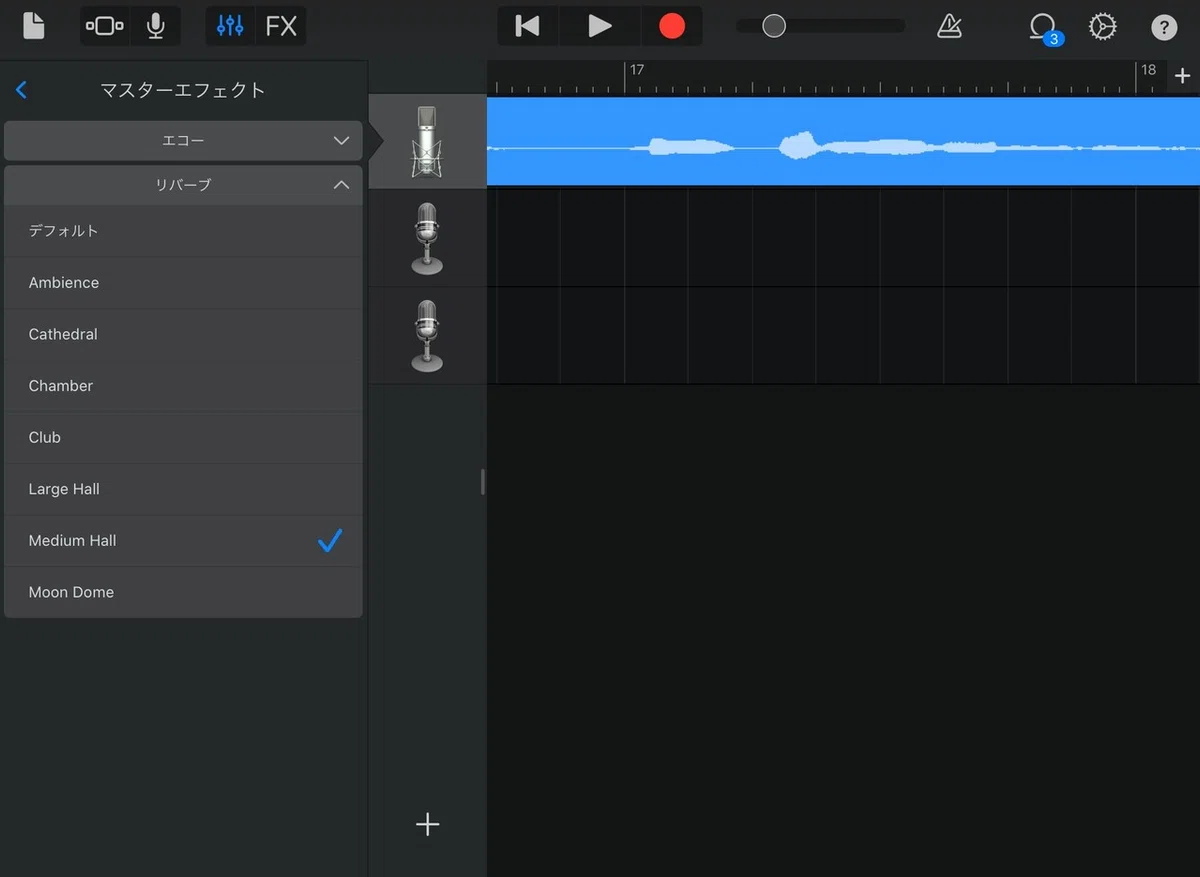Viewport: 1200px width, 877px height.
Task: Open the Loop Browser icon
Action: pyautogui.click(x=1043, y=27)
